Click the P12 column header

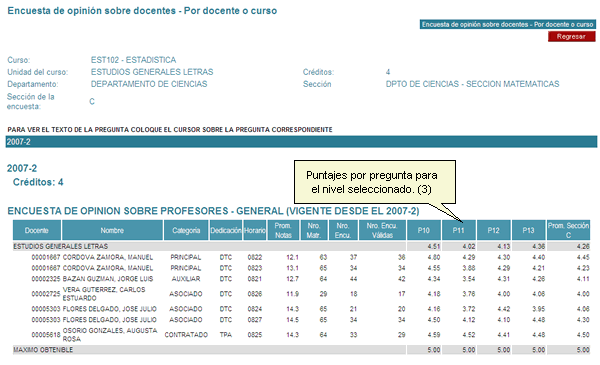pos(494,230)
